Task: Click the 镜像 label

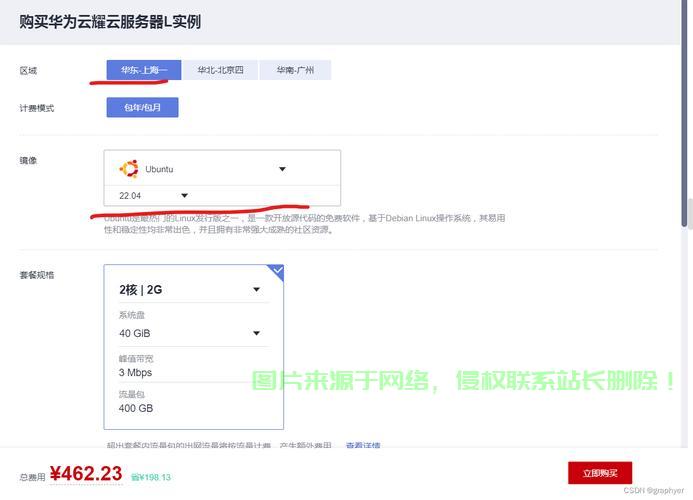Action: 28,160
